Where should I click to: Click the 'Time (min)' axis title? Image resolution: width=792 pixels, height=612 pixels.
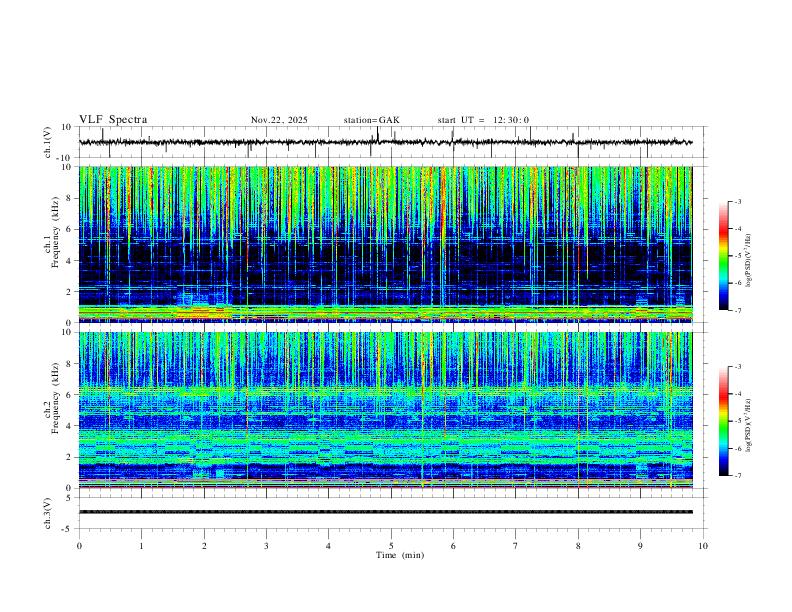click(x=400, y=555)
